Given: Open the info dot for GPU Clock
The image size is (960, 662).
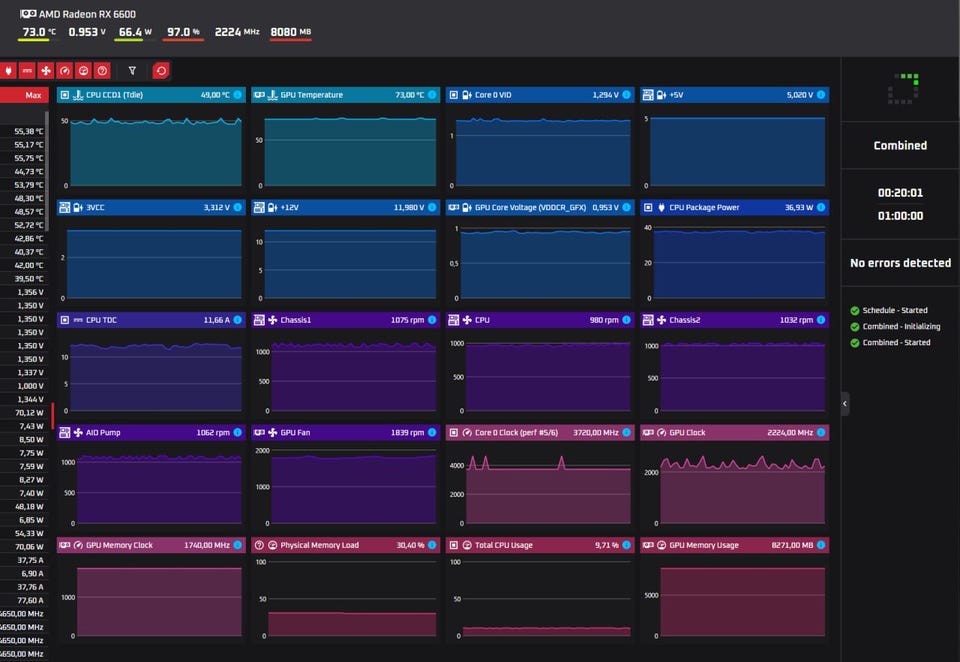Looking at the screenshot, I should [x=821, y=432].
